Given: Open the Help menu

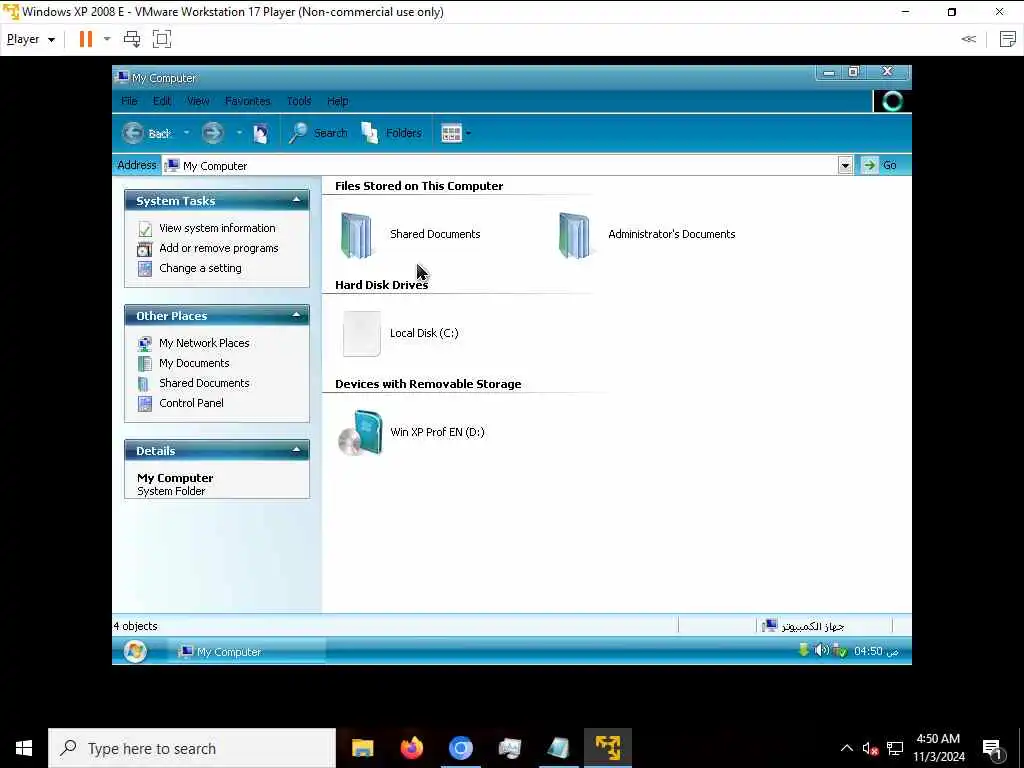Looking at the screenshot, I should pyautogui.click(x=338, y=101).
